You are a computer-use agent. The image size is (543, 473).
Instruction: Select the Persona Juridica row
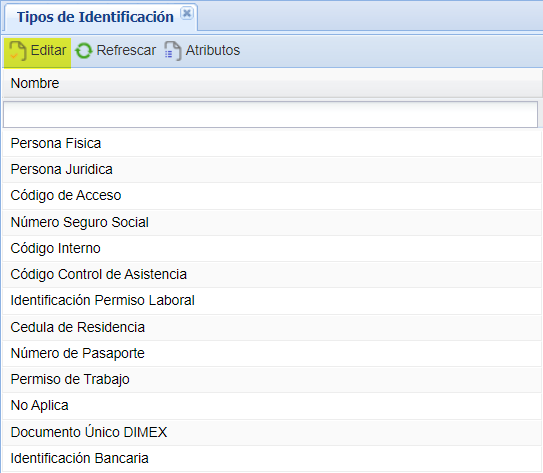tap(272, 169)
